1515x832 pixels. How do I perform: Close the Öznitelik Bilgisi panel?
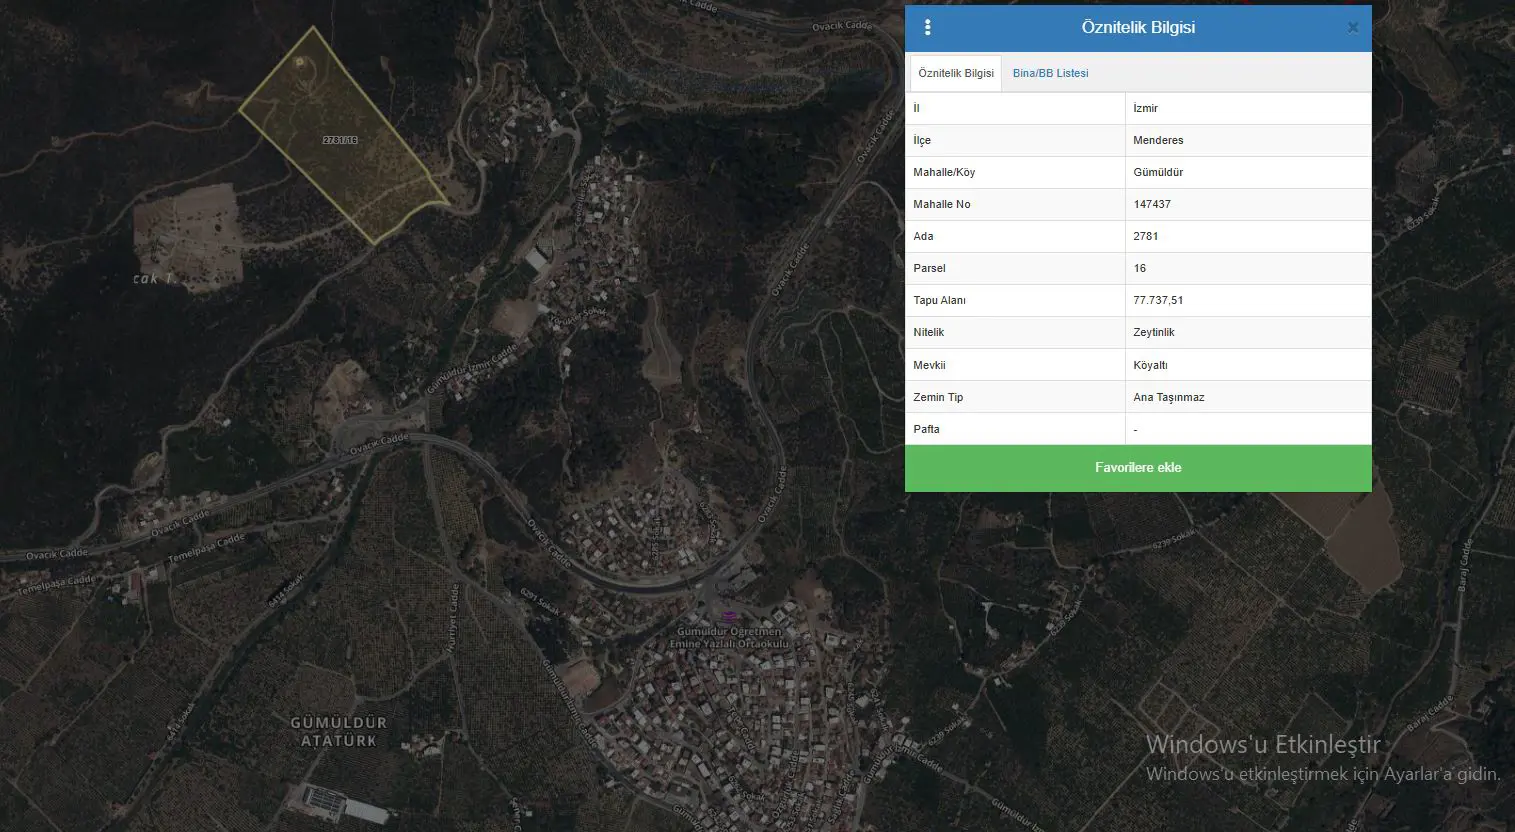(x=1353, y=28)
